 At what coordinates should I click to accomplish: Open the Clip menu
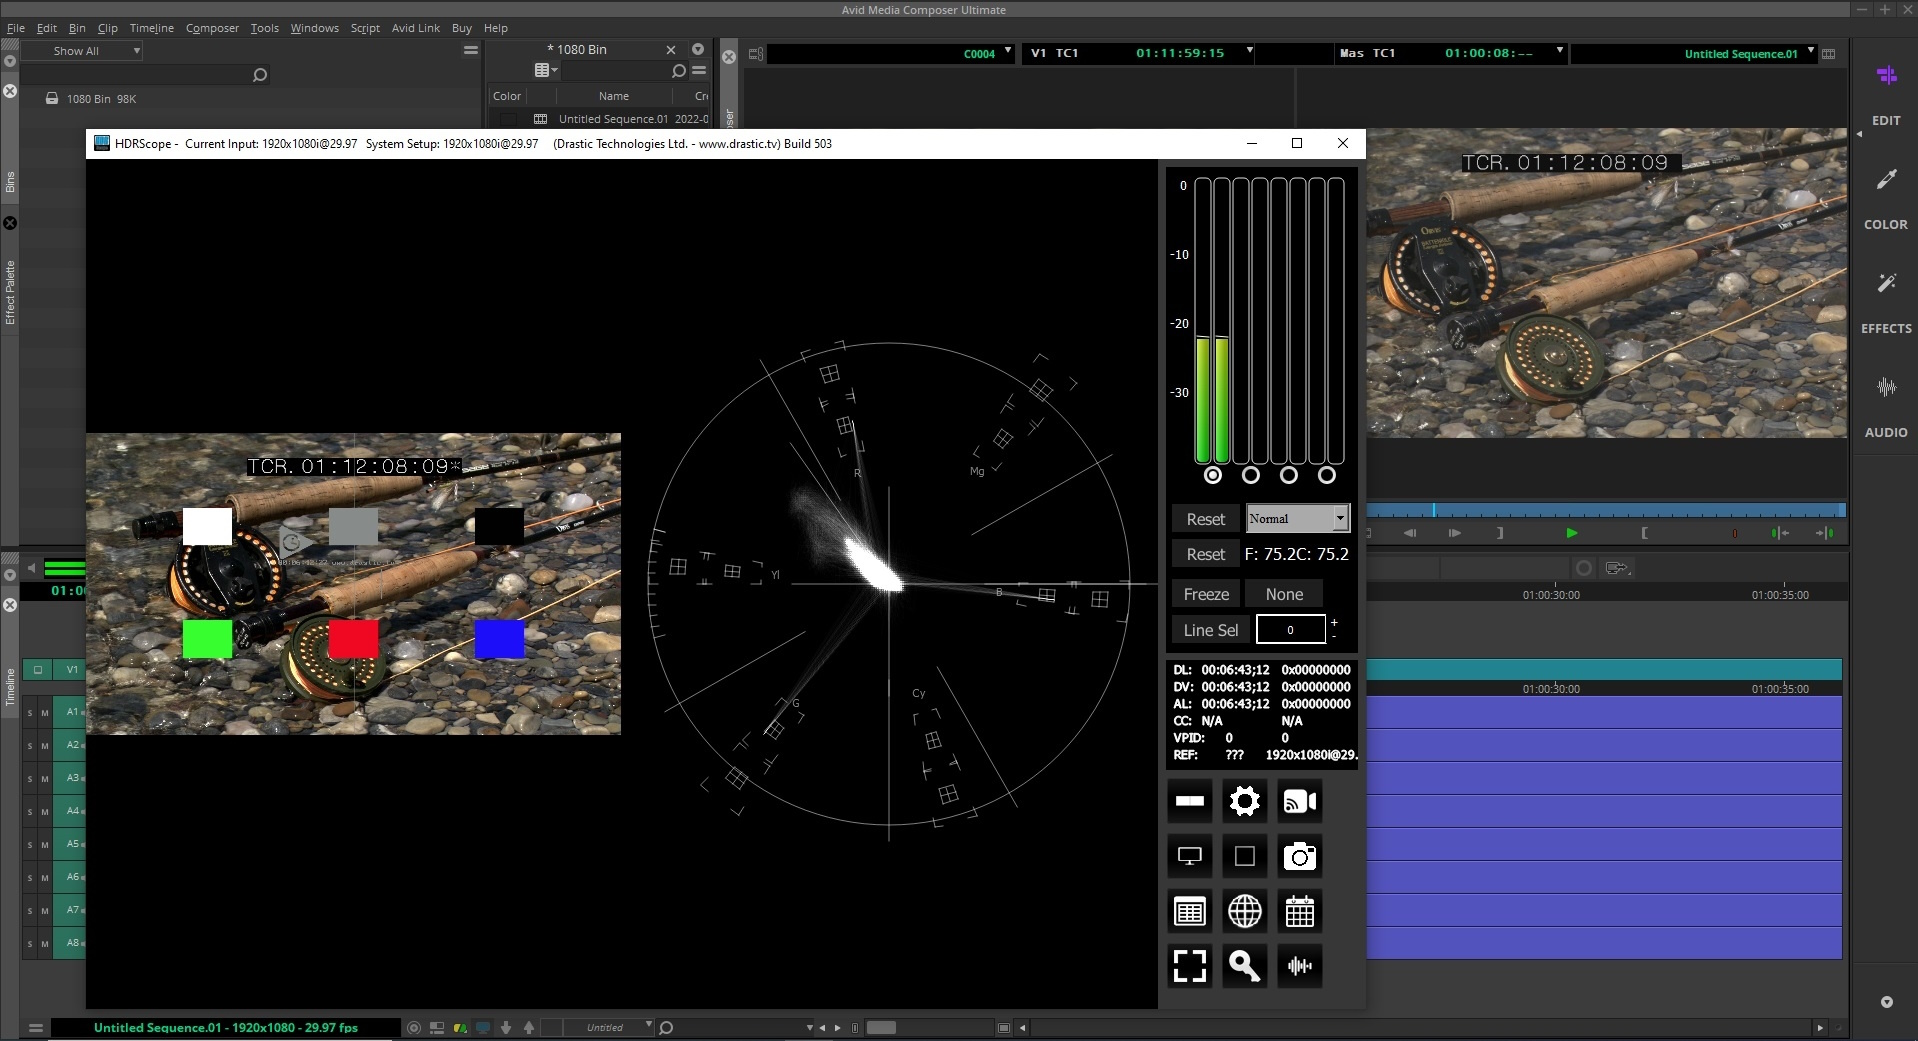[x=108, y=28]
